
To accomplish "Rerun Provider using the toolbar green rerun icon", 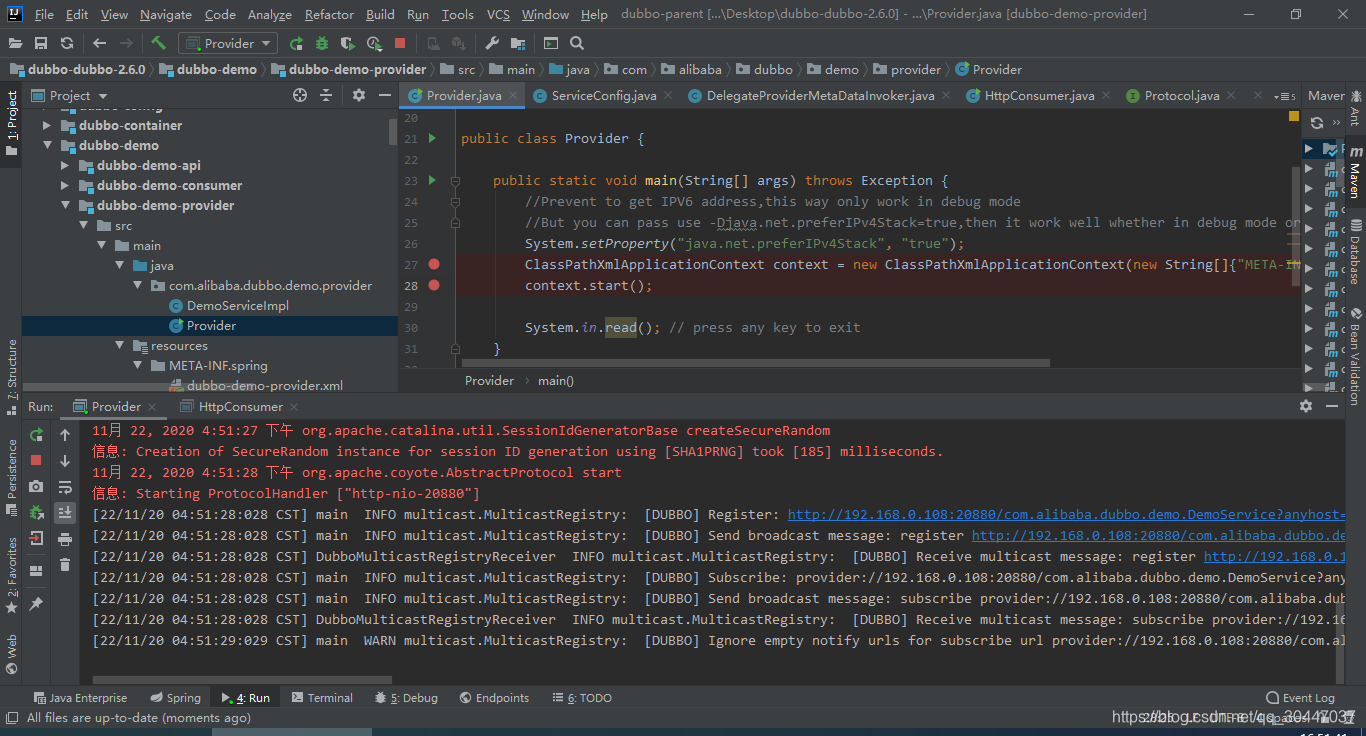I will point(296,43).
